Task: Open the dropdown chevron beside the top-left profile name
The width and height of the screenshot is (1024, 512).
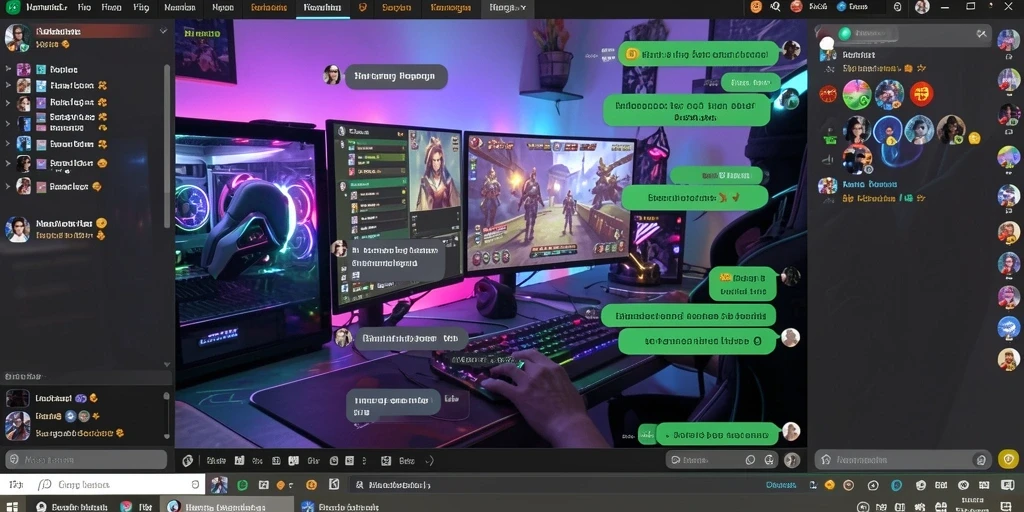Action: 163,31
